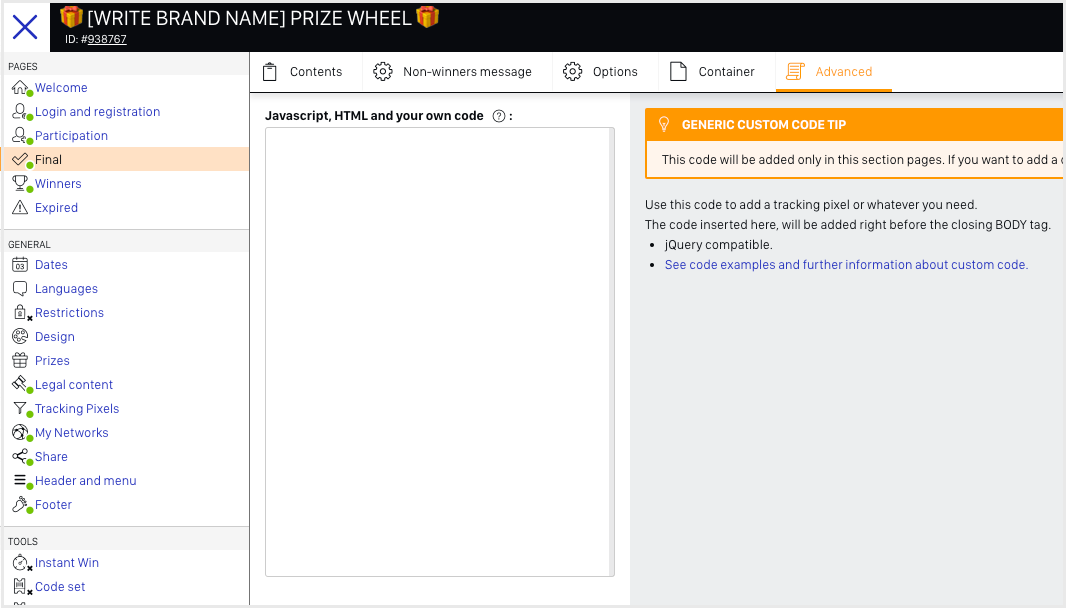The height and width of the screenshot is (609, 1066).
Task: Open the Prizes gift icon
Action: [x=22, y=360]
